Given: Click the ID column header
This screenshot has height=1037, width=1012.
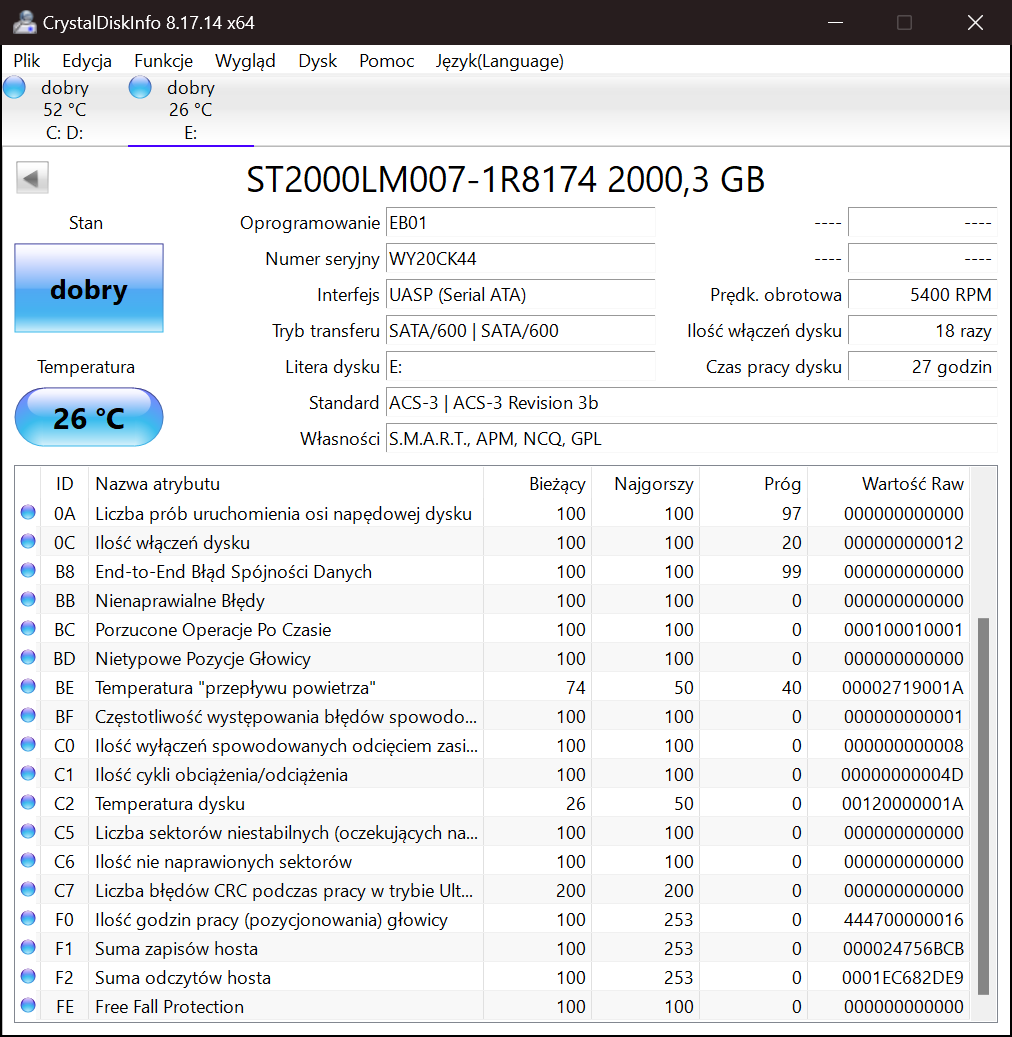Looking at the screenshot, I should tap(64, 483).
